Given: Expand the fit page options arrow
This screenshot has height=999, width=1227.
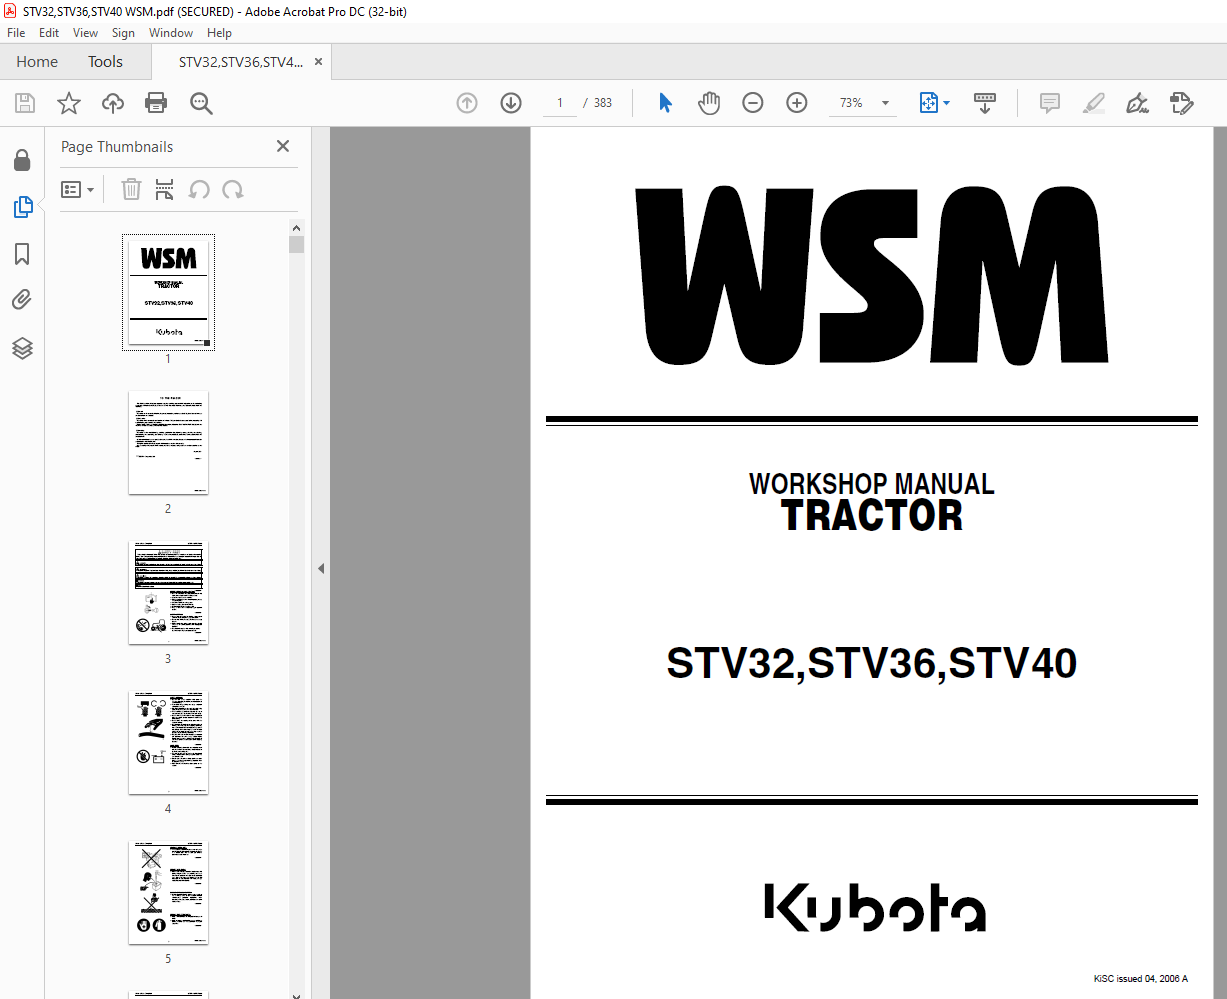Looking at the screenshot, I should click(x=946, y=103).
